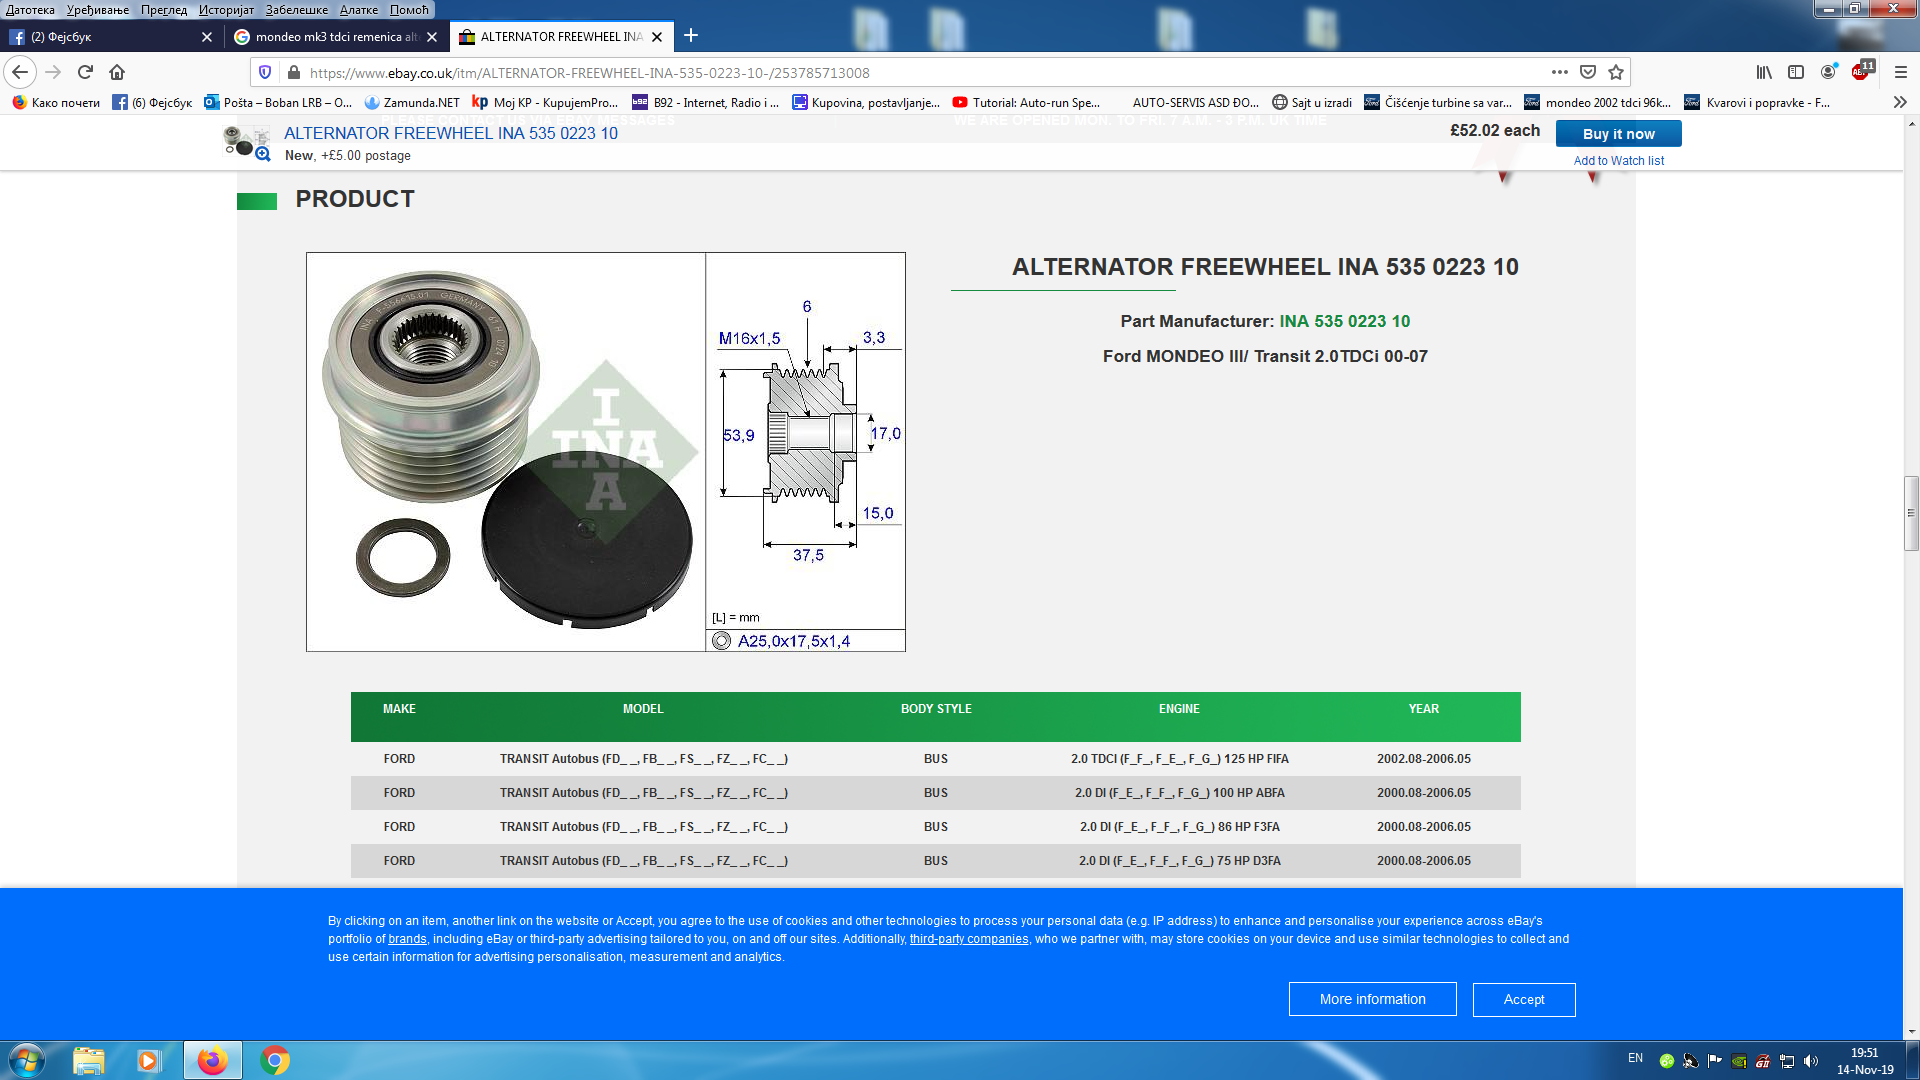The image size is (1920, 1080).
Task: Click Add to Watch list link
Action: (1618, 161)
